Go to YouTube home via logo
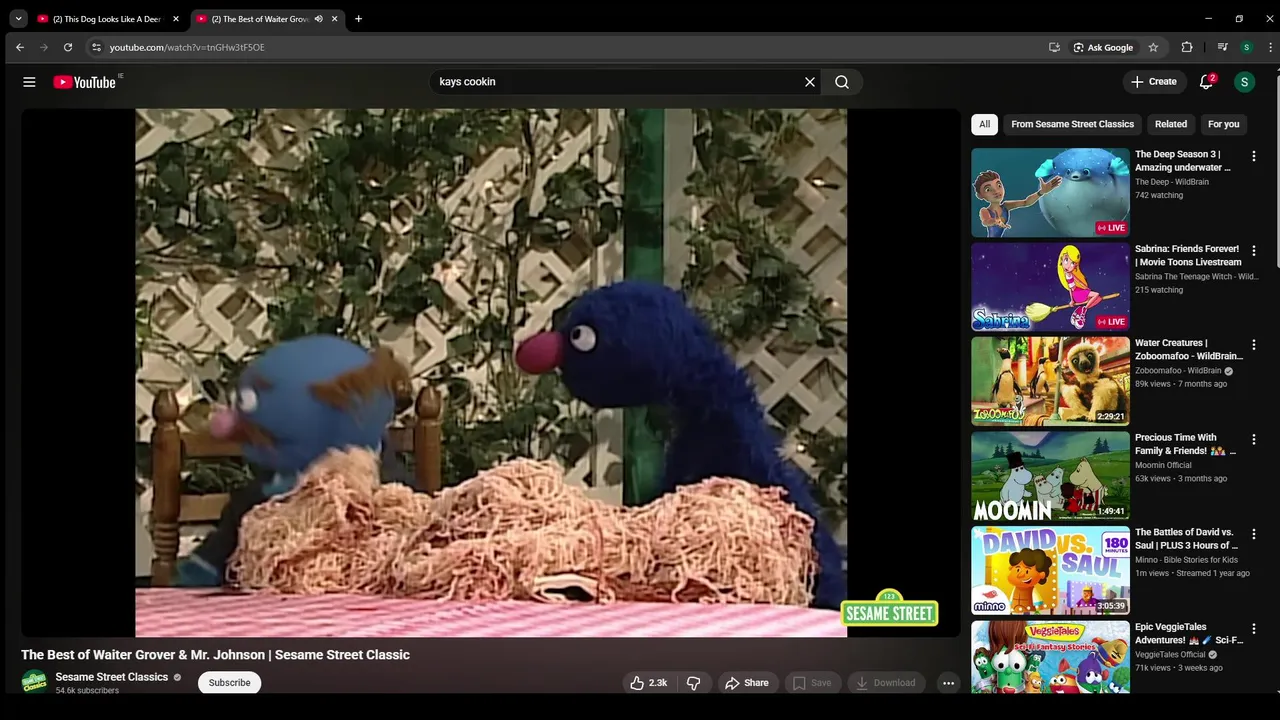Image resolution: width=1280 pixels, height=720 pixels. (85, 82)
